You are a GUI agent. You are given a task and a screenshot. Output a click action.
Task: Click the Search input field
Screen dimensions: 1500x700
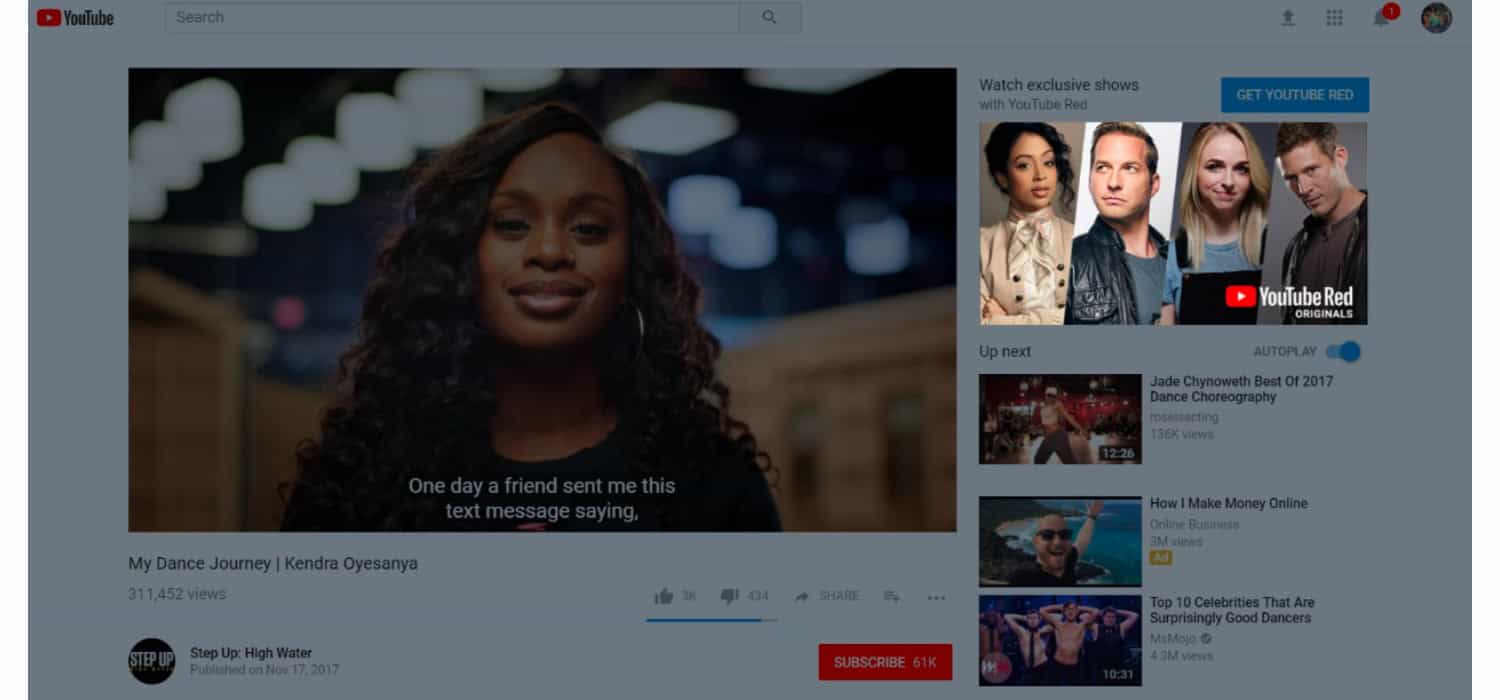(452, 17)
